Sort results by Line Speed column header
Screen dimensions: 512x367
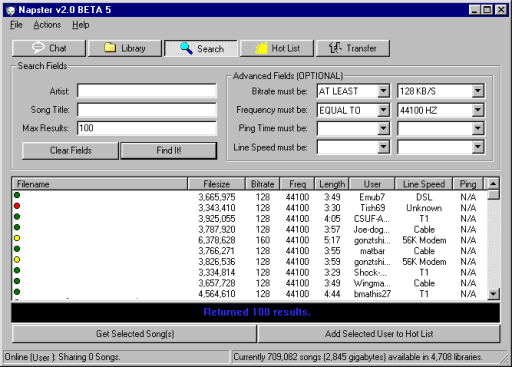[x=424, y=184]
